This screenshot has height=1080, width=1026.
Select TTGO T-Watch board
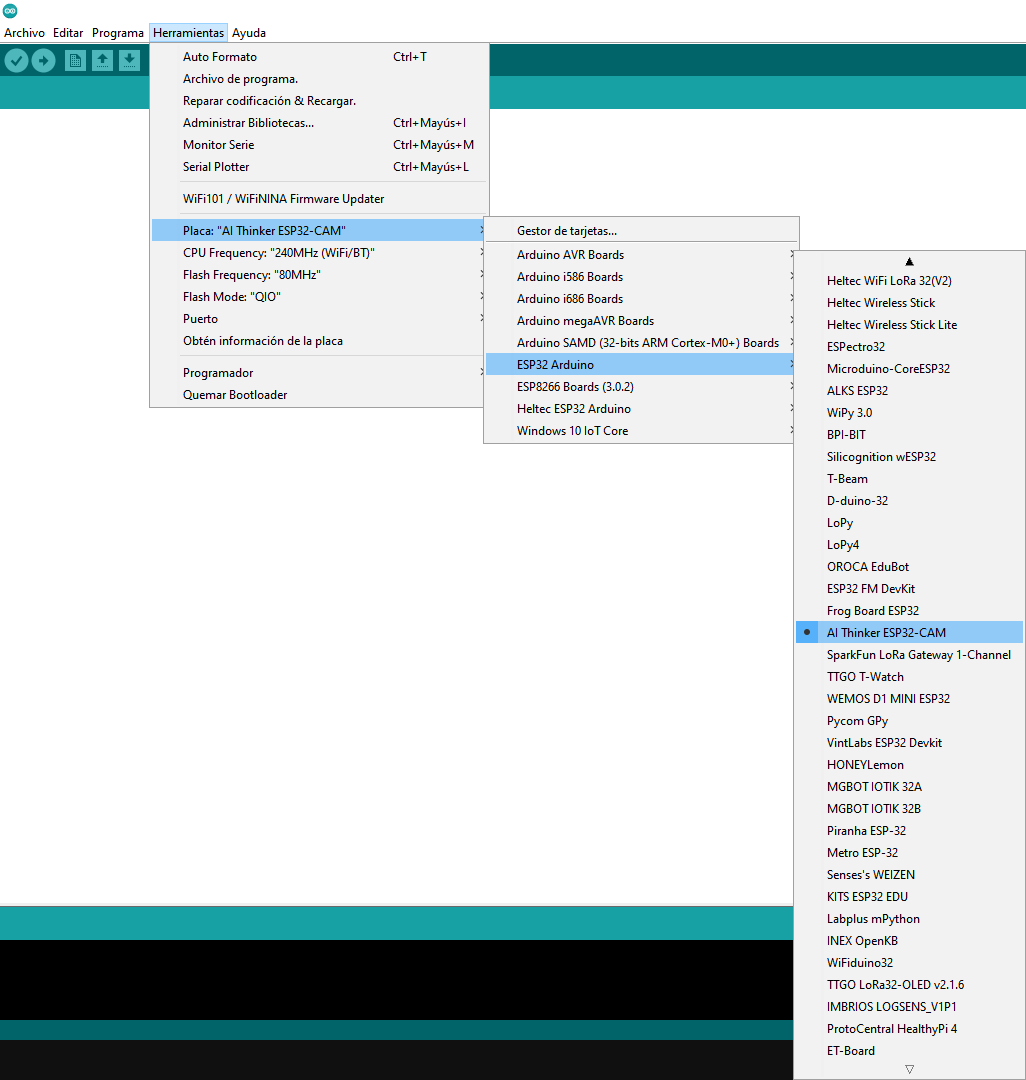[x=909, y=676]
